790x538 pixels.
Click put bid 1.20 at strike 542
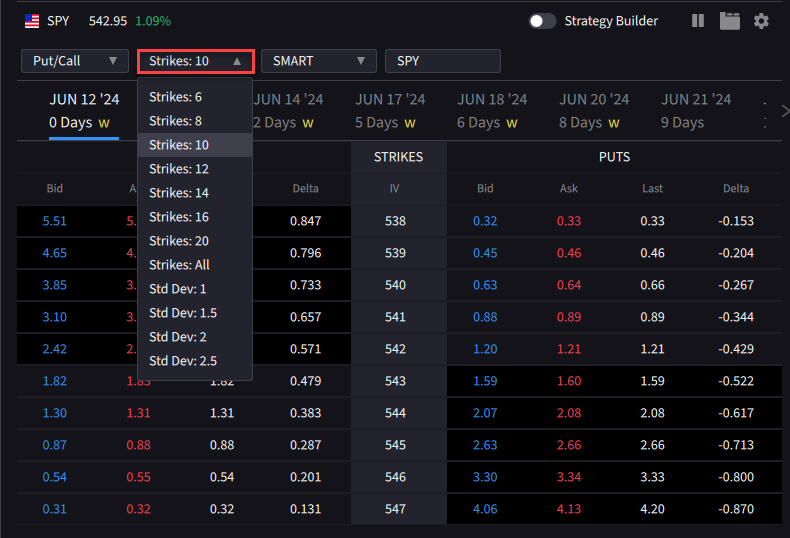[485, 349]
